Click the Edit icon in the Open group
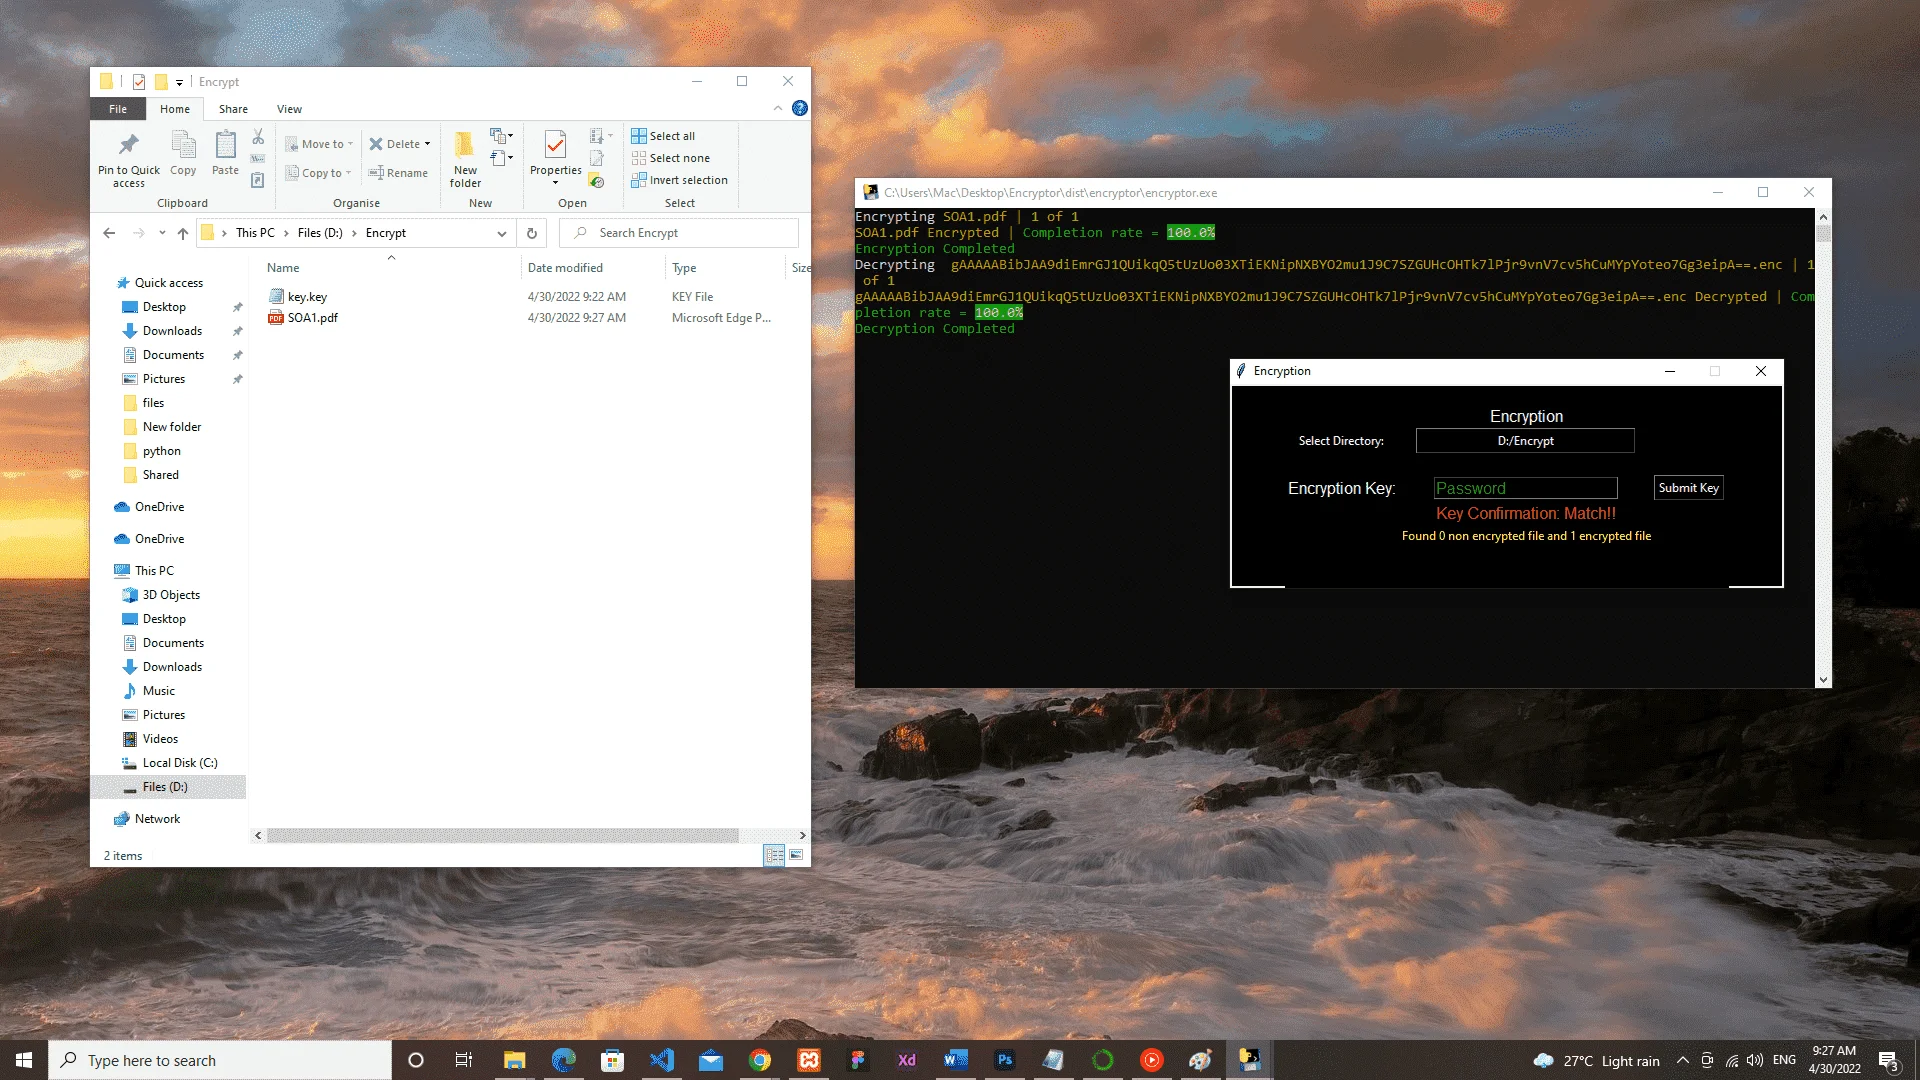The image size is (1920, 1080). [x=597, y=158]
